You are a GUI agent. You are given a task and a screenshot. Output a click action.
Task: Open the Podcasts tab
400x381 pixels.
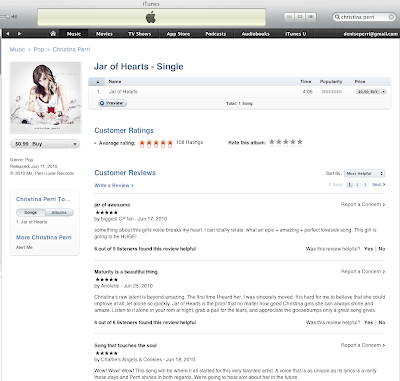click(216, 34)
